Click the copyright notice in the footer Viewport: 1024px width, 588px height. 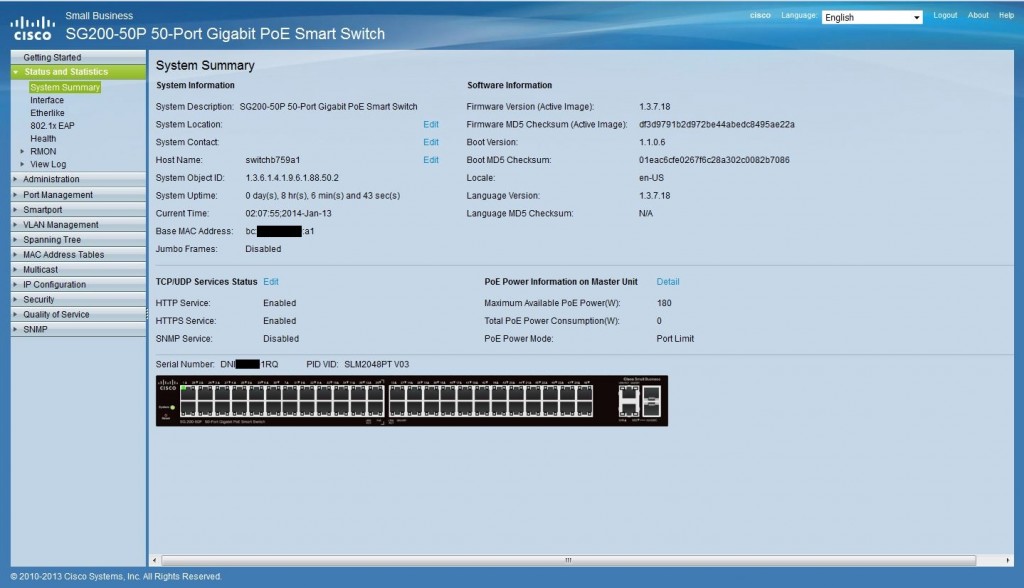coord(116,576)
